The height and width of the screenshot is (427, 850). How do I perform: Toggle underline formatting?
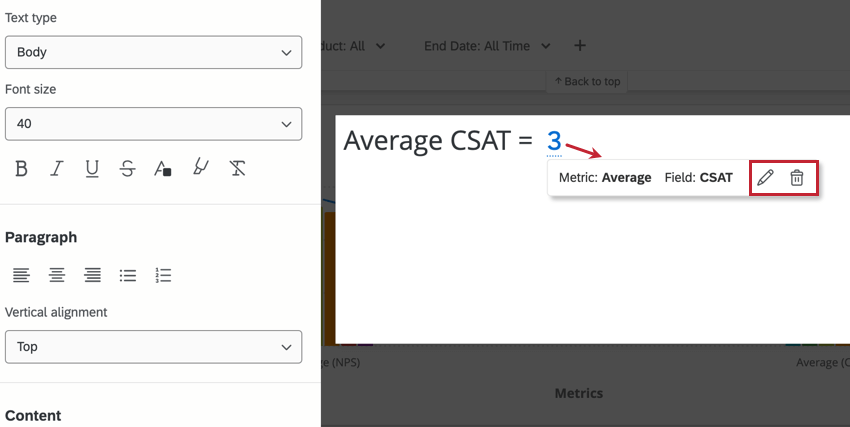tap(92, 169)
